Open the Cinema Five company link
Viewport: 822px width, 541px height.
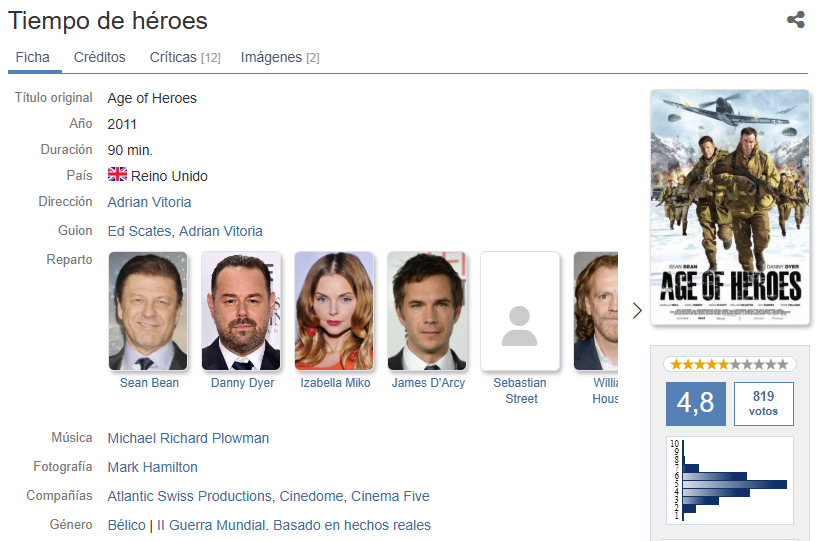coord(390,496)
